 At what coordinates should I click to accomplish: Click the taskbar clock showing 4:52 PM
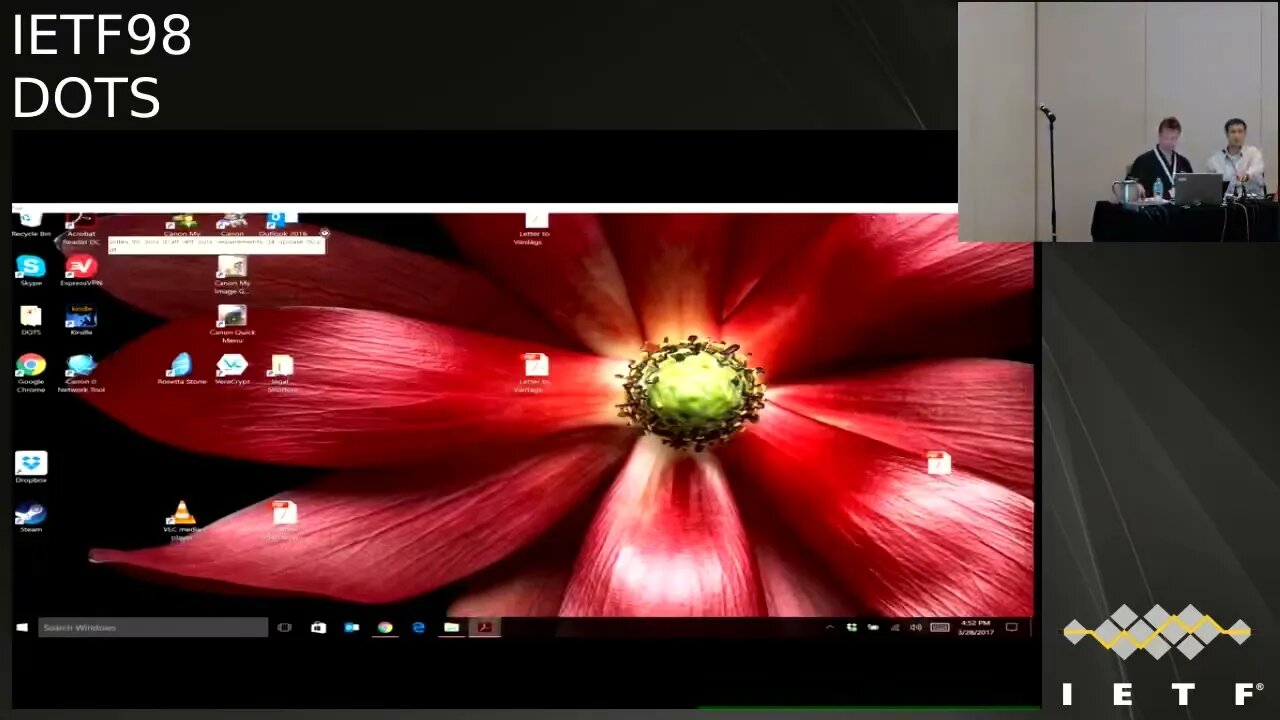pos(975,627)
